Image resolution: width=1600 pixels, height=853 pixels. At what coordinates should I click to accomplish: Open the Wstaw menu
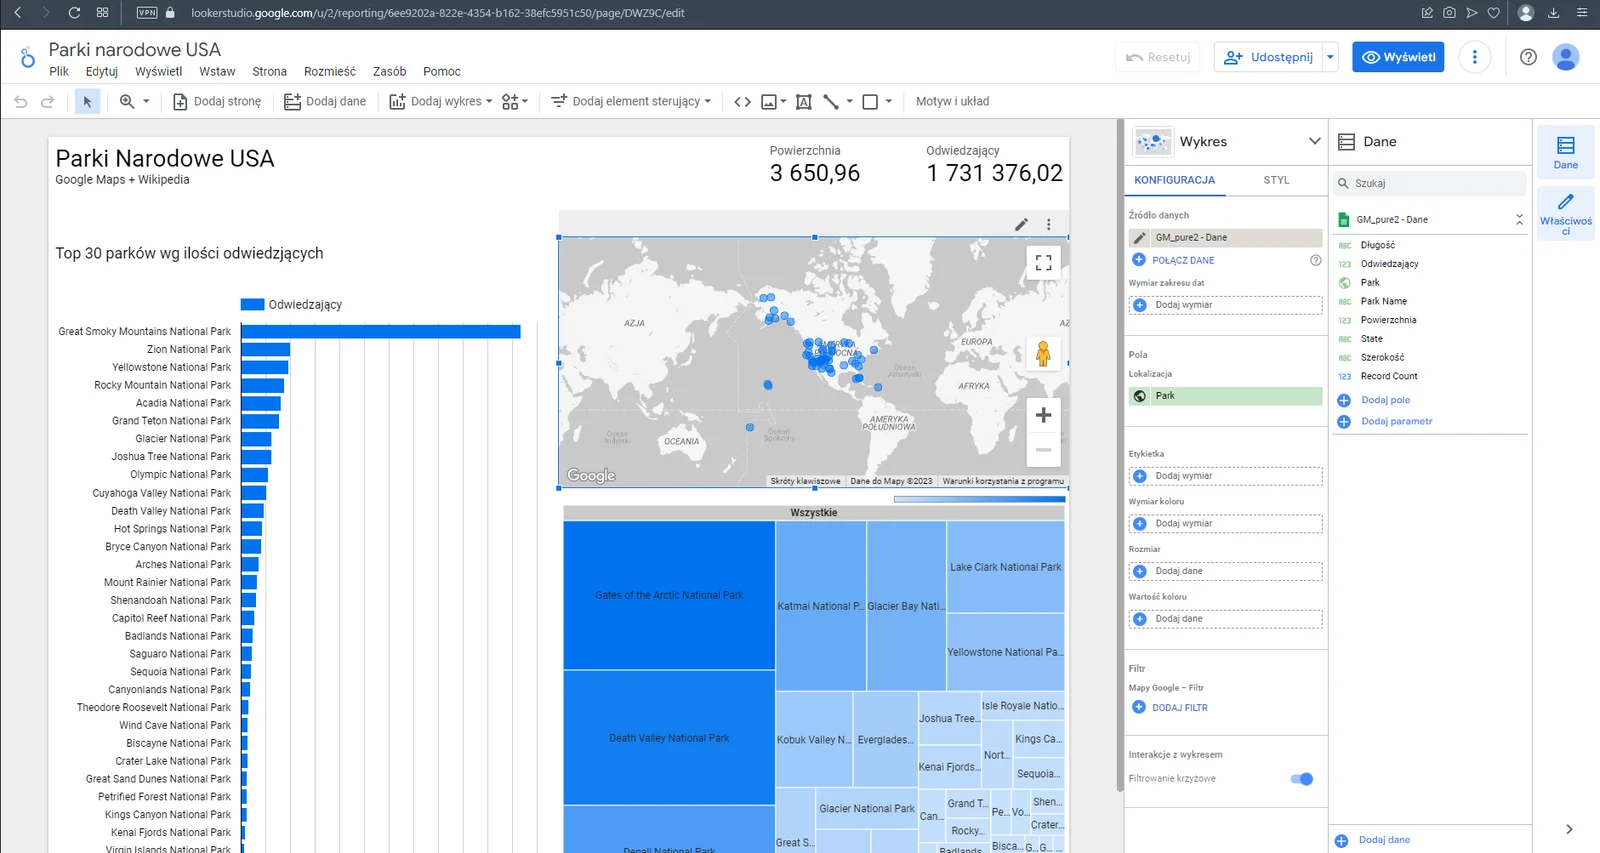[x=217, y=72]
